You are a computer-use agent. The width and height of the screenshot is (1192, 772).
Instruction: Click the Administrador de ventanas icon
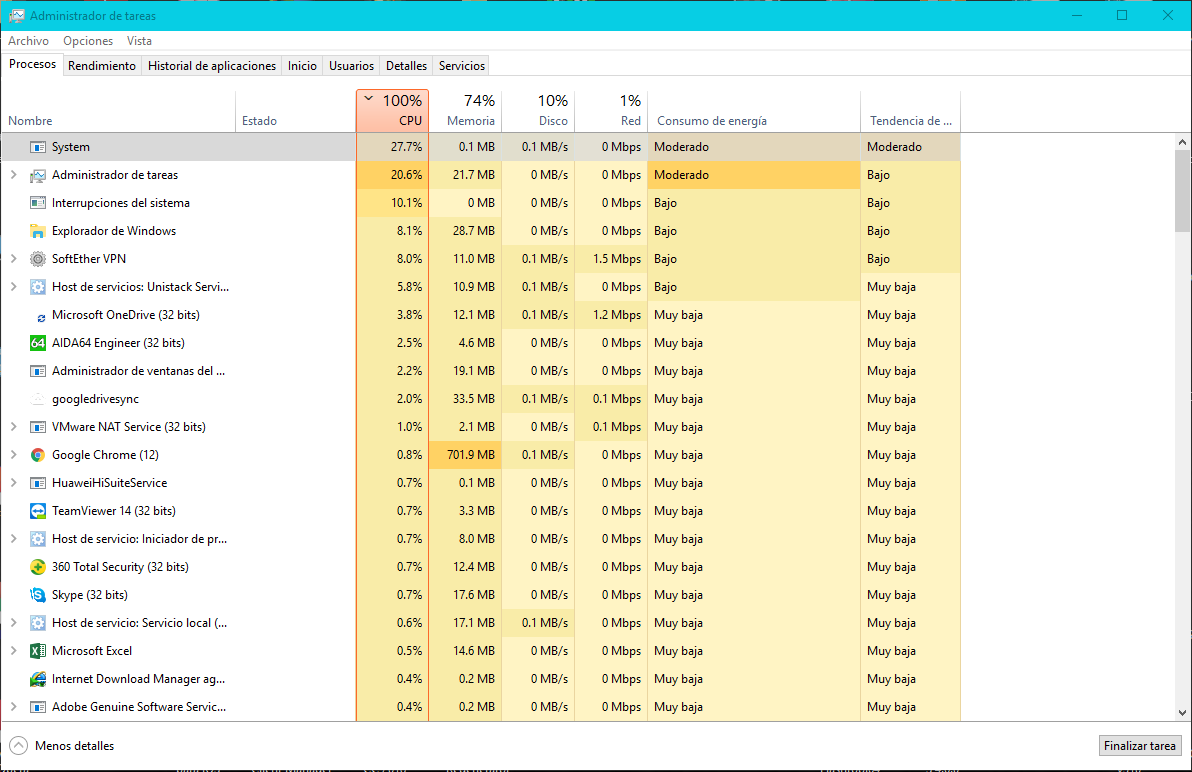click(x=37, y=371)
